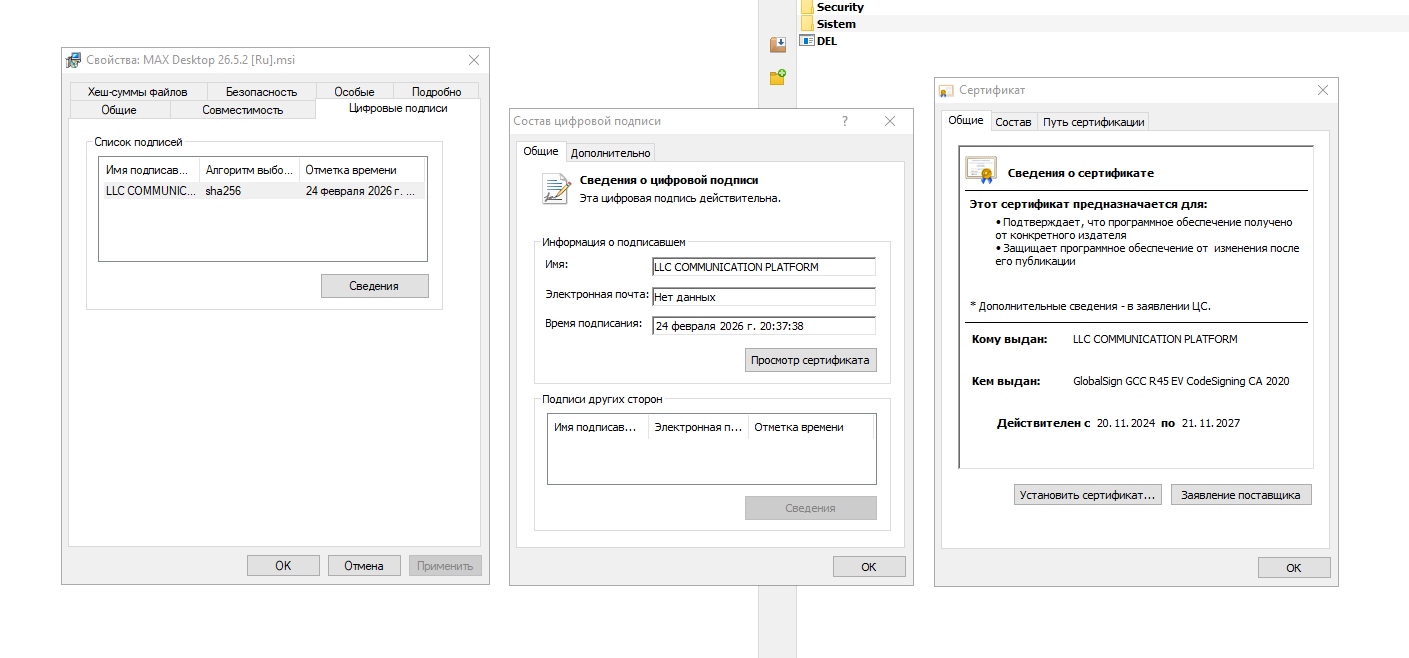1409x658 pixels.
Task: Click the Время подписания field
Action: 763,326
